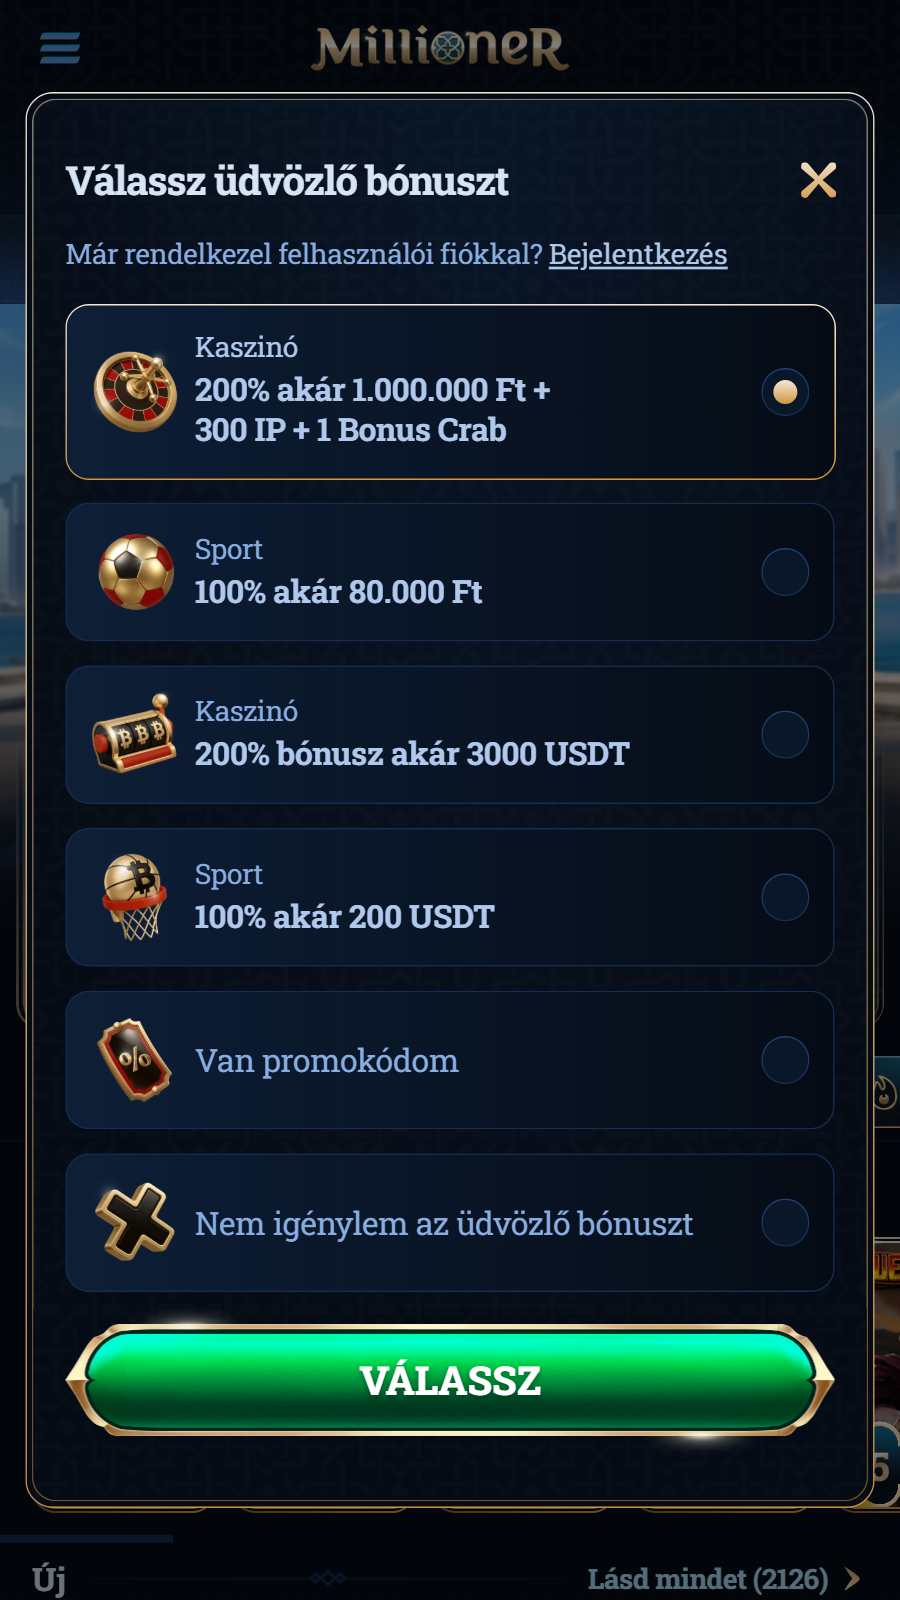Open the hamburger menu icon

(60, 47)
